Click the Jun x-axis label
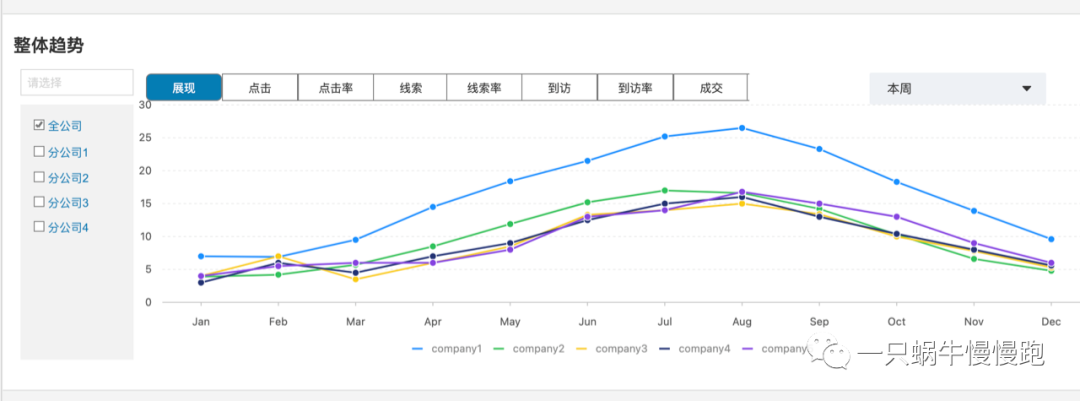This screenshot has height=401, width=1080. 588,322
